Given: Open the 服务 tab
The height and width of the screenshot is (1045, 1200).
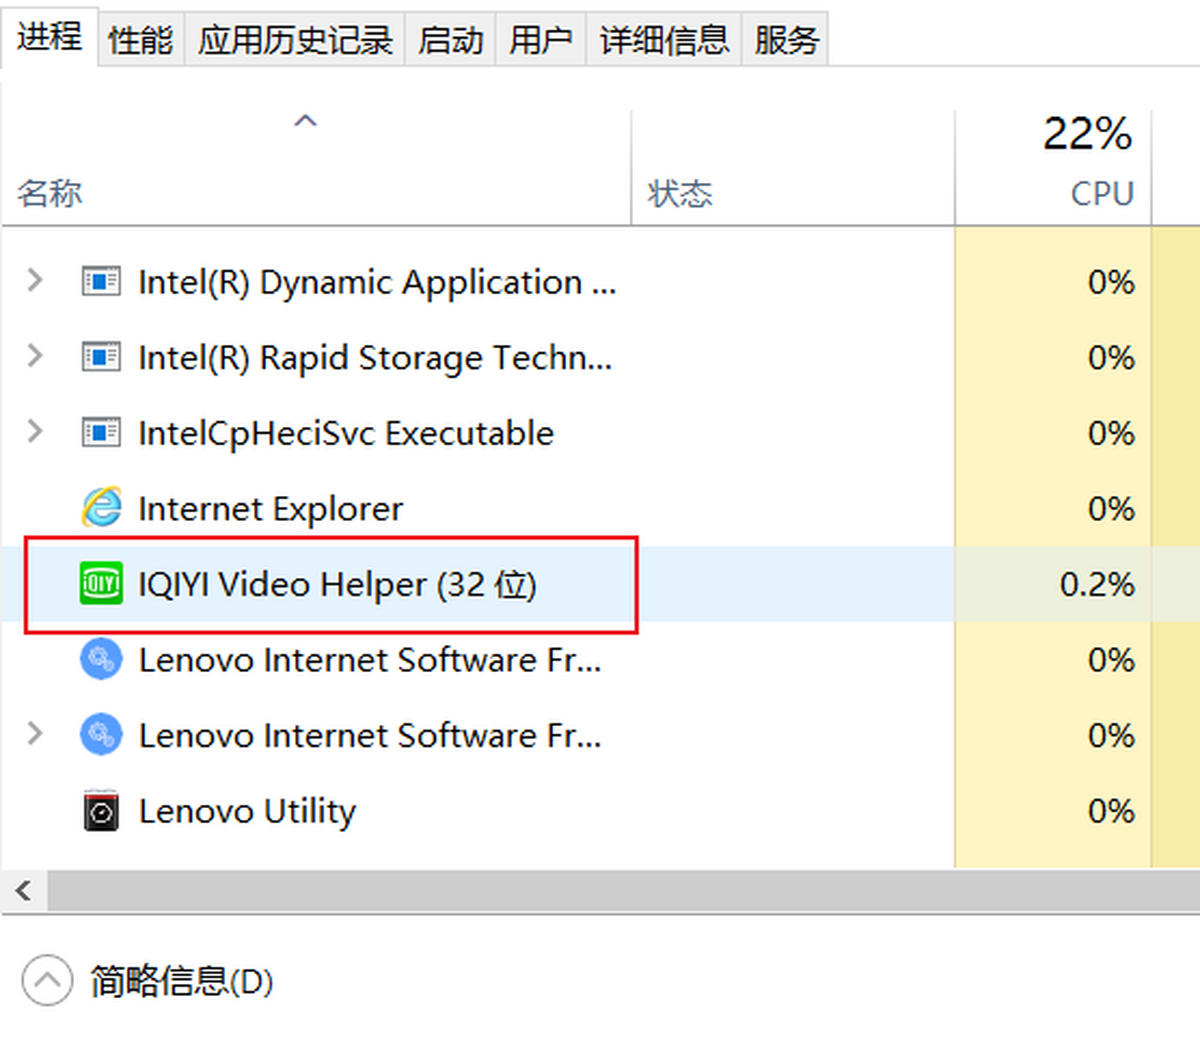Looking at the screenshot, I should 786,38.
